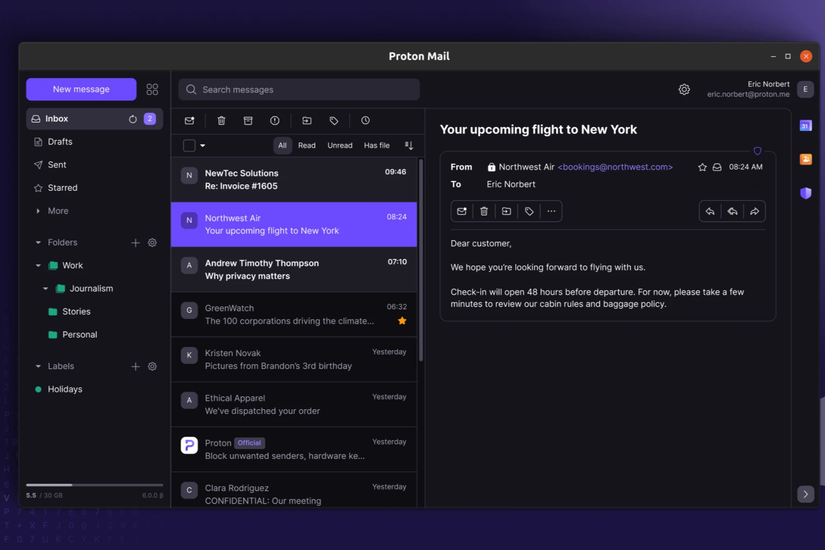Open label settings gear

coord(152,366)
